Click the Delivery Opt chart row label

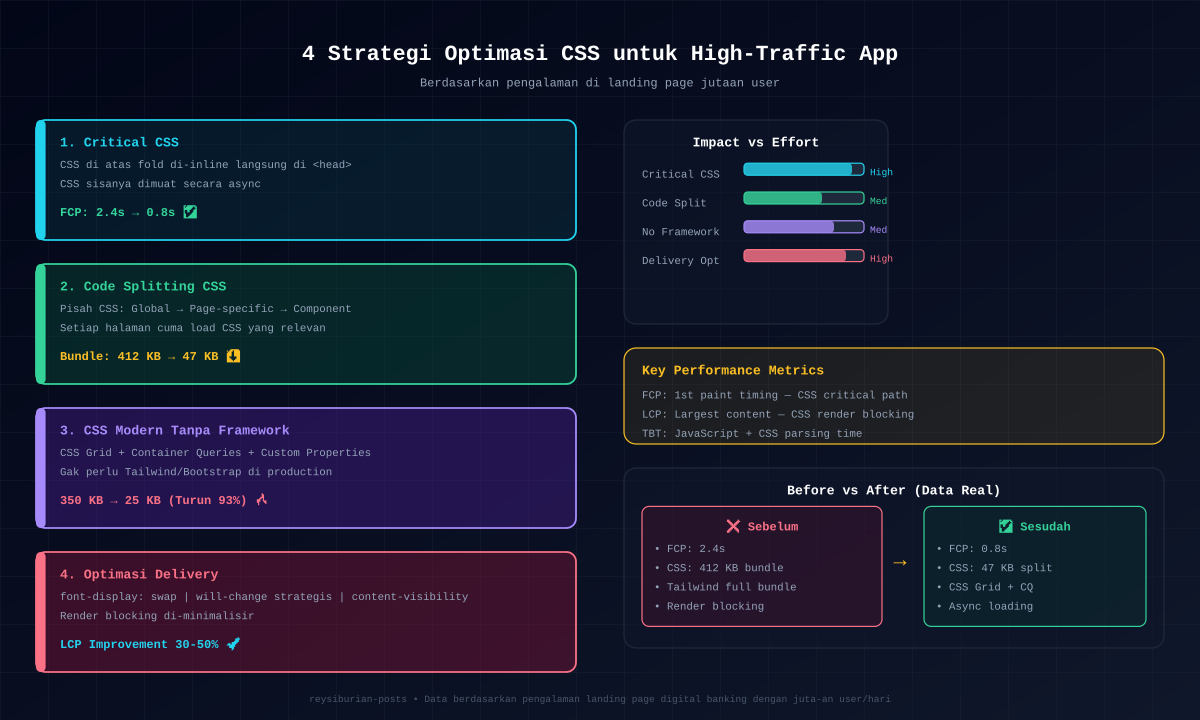coord(681,261)
